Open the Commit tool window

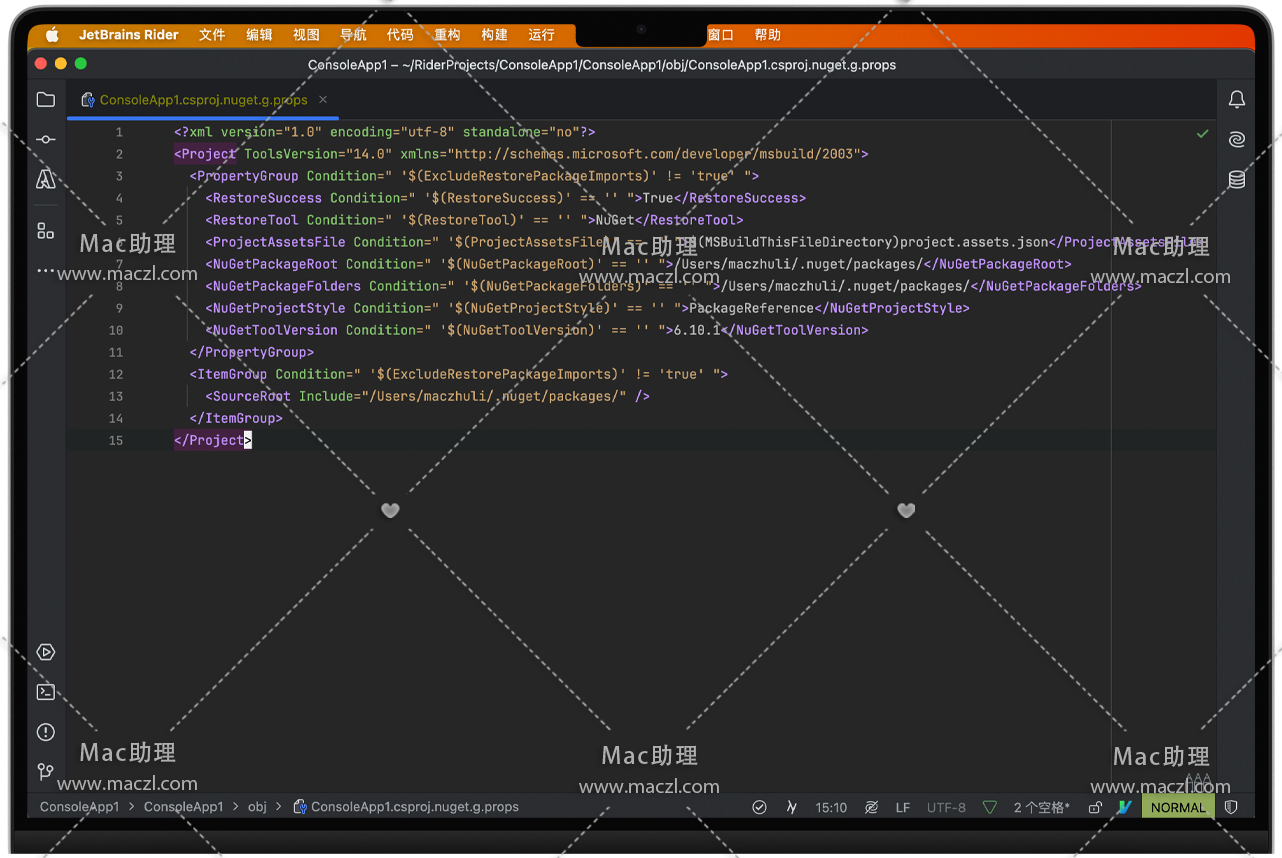pyautogui.click(x=46, y=140)
